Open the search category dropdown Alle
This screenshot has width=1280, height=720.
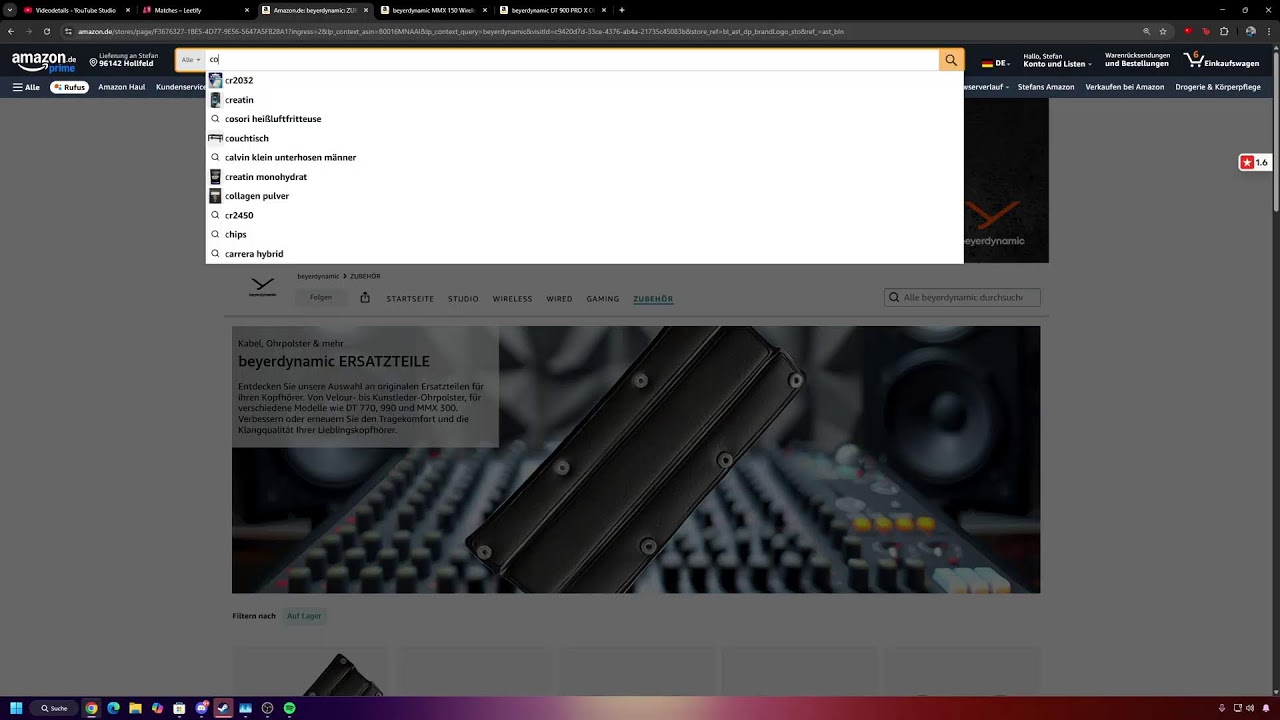coord(191,60)
